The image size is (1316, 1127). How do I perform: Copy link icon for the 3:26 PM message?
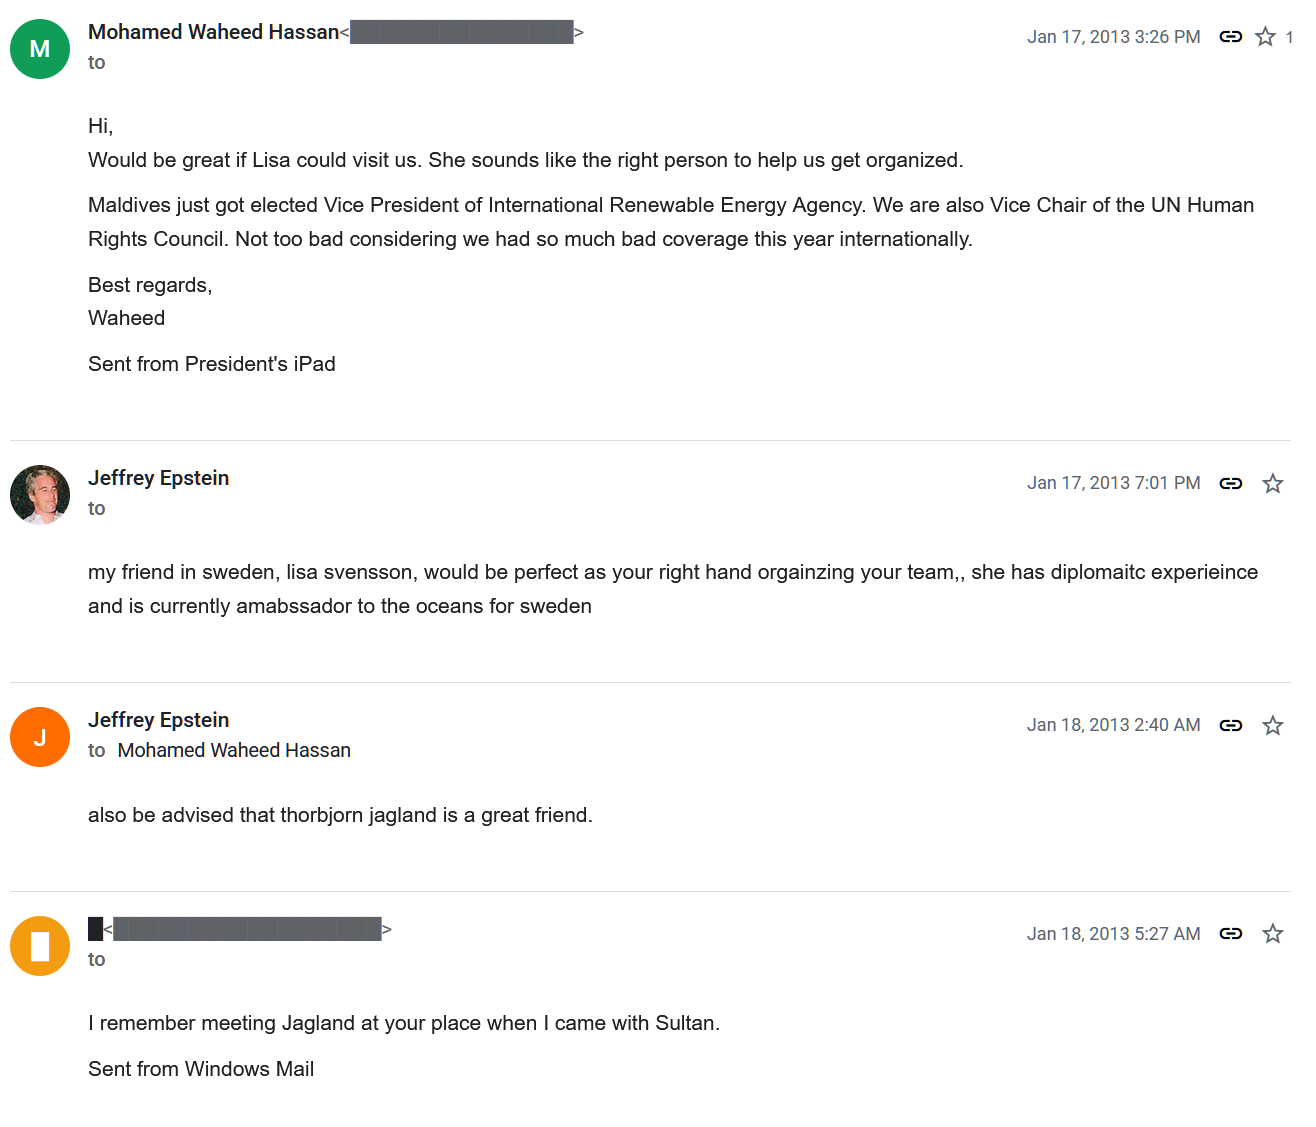tap(1231, 37)
